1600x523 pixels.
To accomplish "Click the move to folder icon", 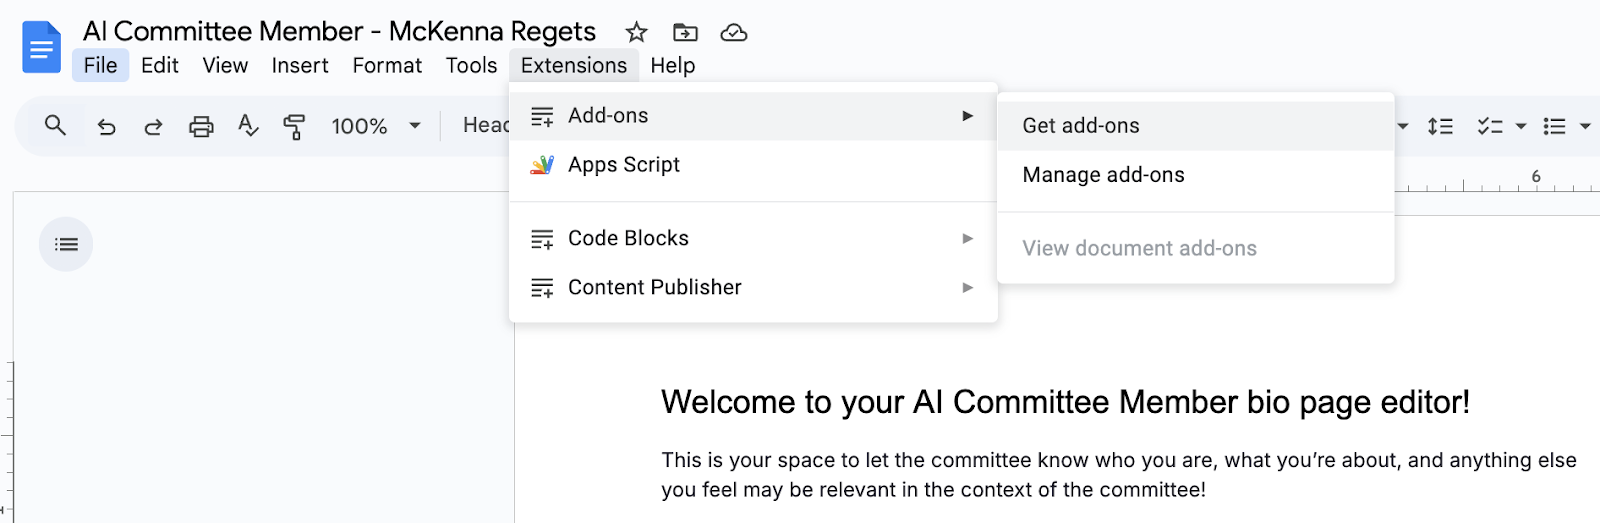I will tap(685, 32).
